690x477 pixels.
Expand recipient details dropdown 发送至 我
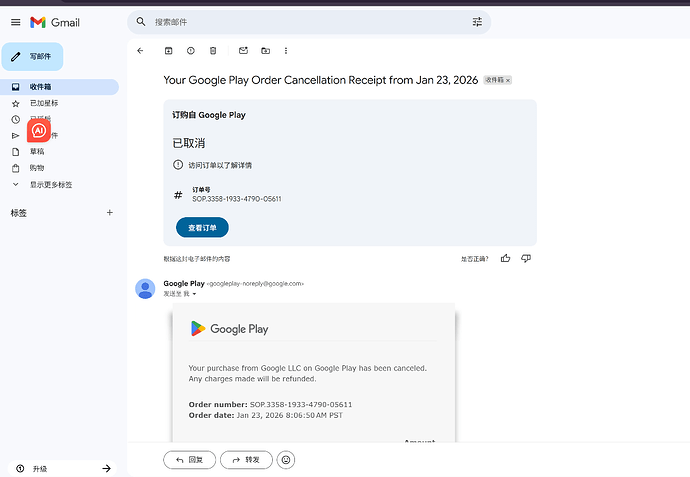pyautogui.click(x=194, y=294)
